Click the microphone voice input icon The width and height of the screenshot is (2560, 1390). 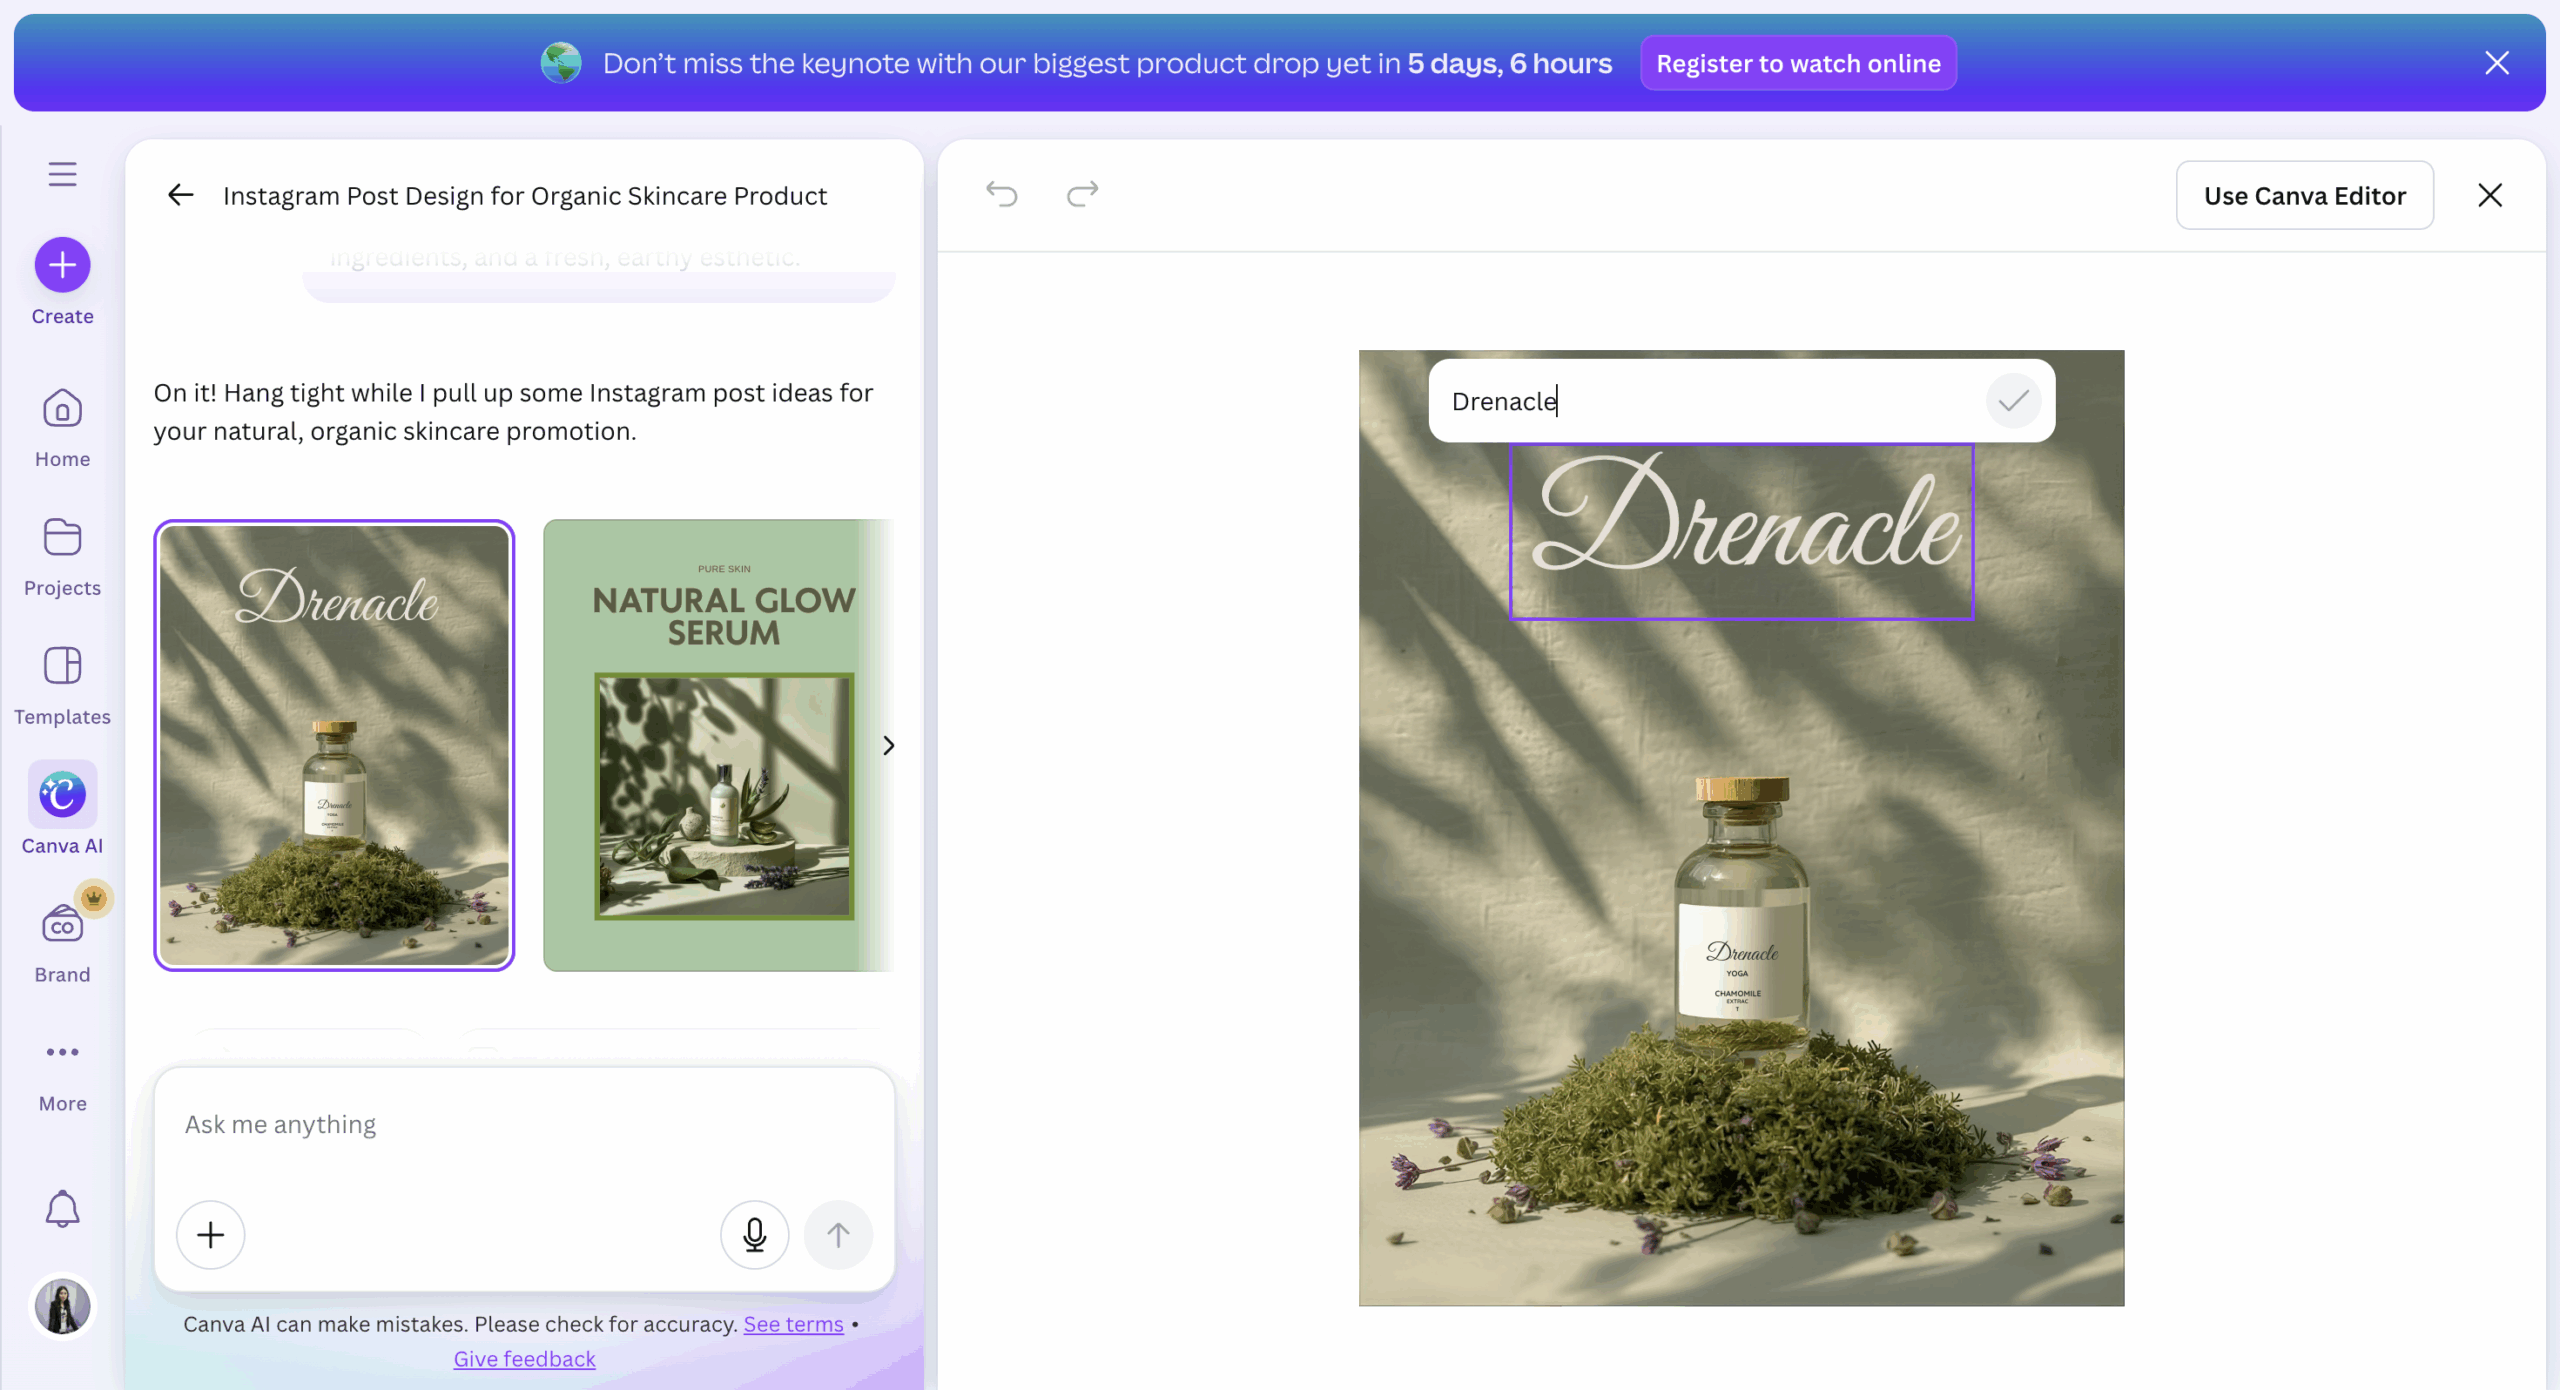[x=754, y=1235]
